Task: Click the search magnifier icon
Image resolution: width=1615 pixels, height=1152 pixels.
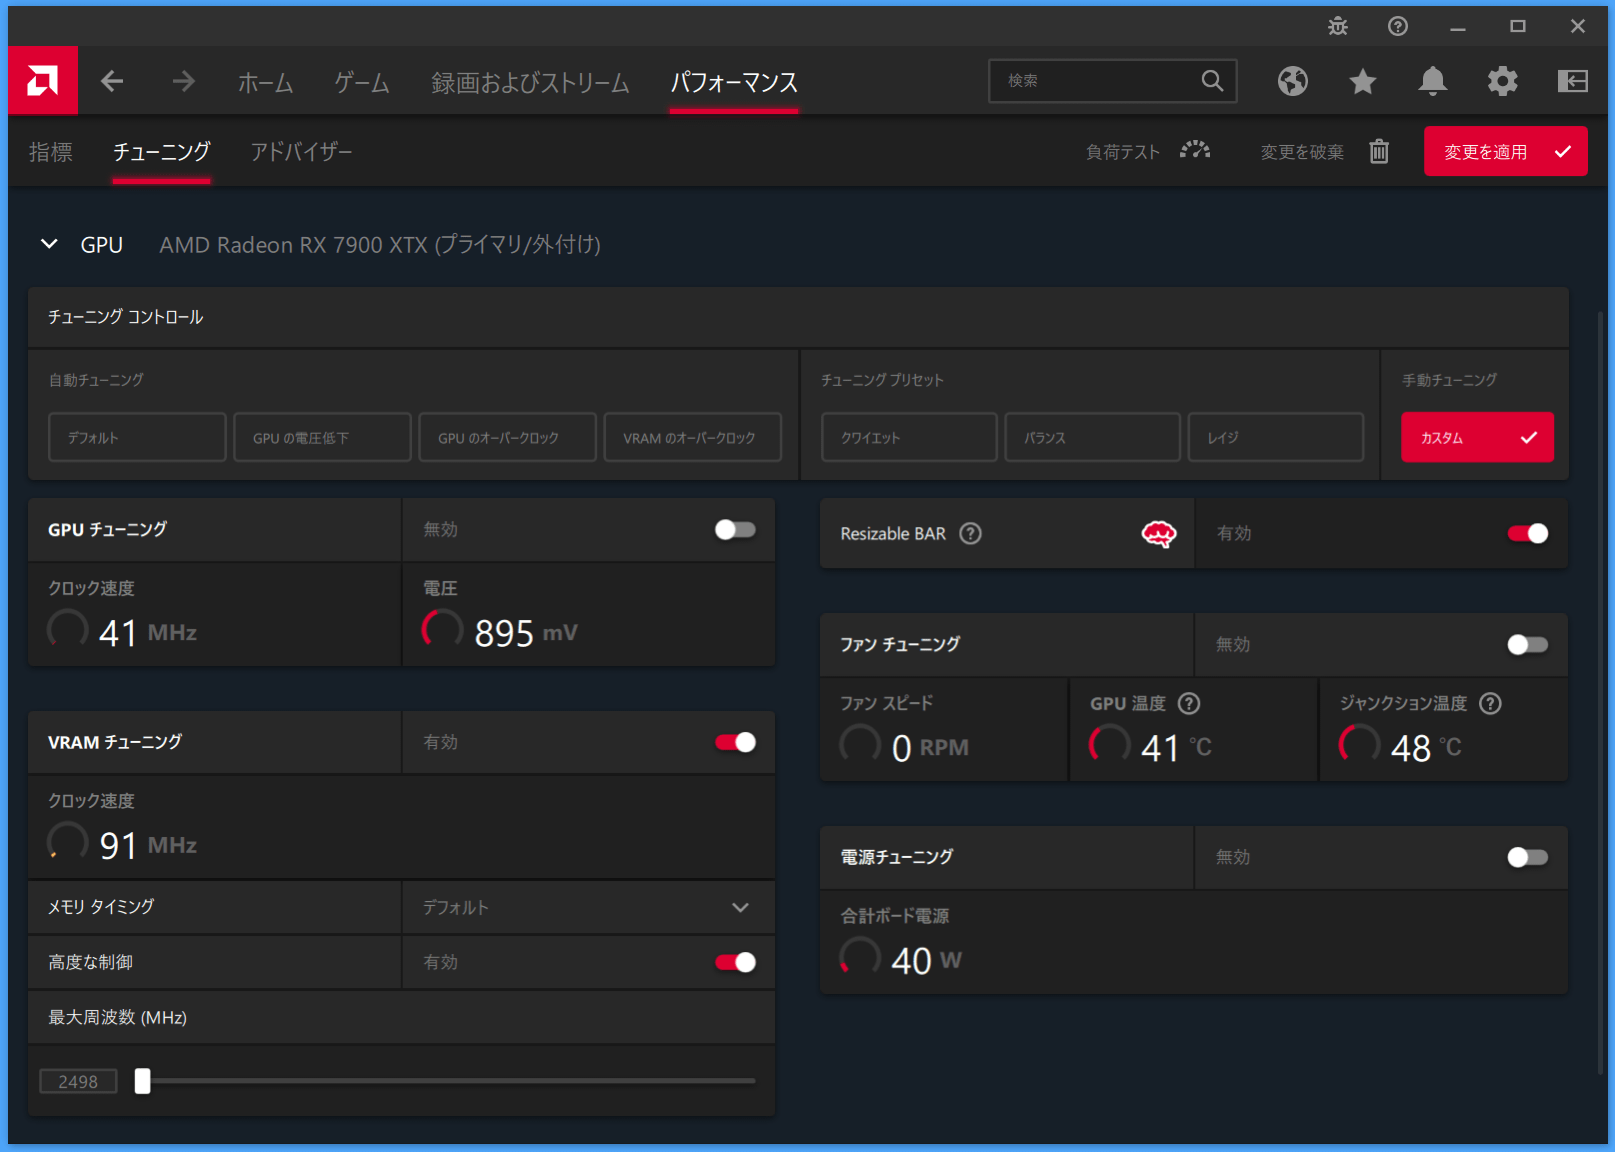Action: [x=1212, y=81]
